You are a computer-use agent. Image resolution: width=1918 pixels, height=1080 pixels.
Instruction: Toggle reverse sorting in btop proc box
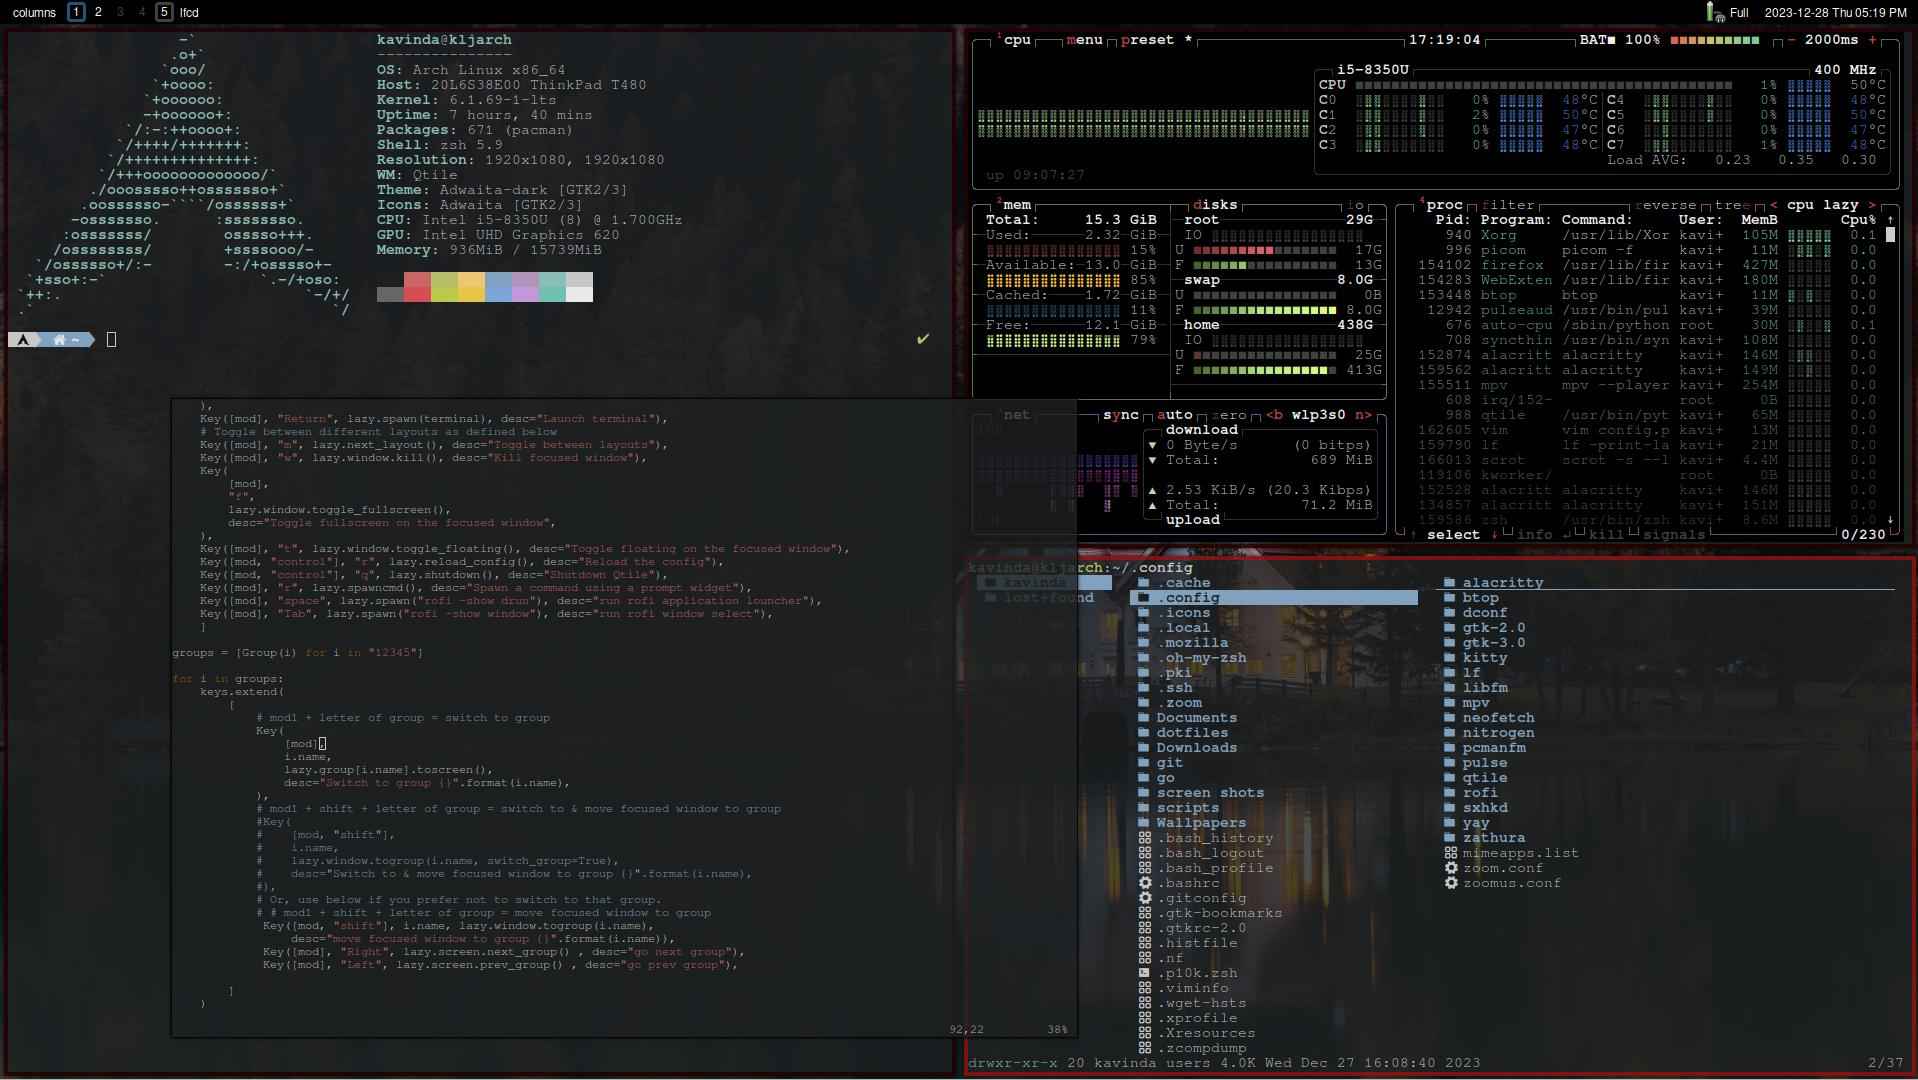point(1666,205)
